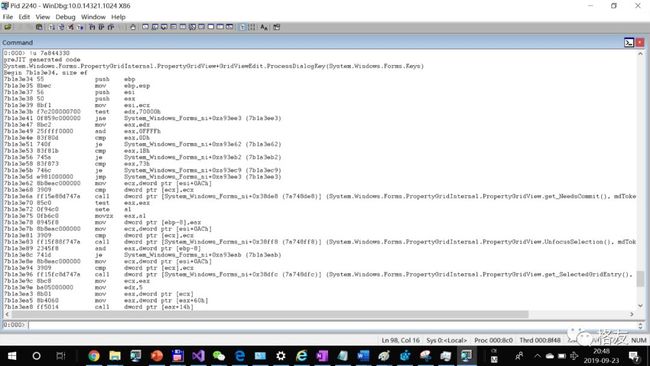Image resolution: width=650 pixels, height=366 pixels.
Task: Click the 'Begin 7b1a3e34, size ef' line
Action: point(46,73)
